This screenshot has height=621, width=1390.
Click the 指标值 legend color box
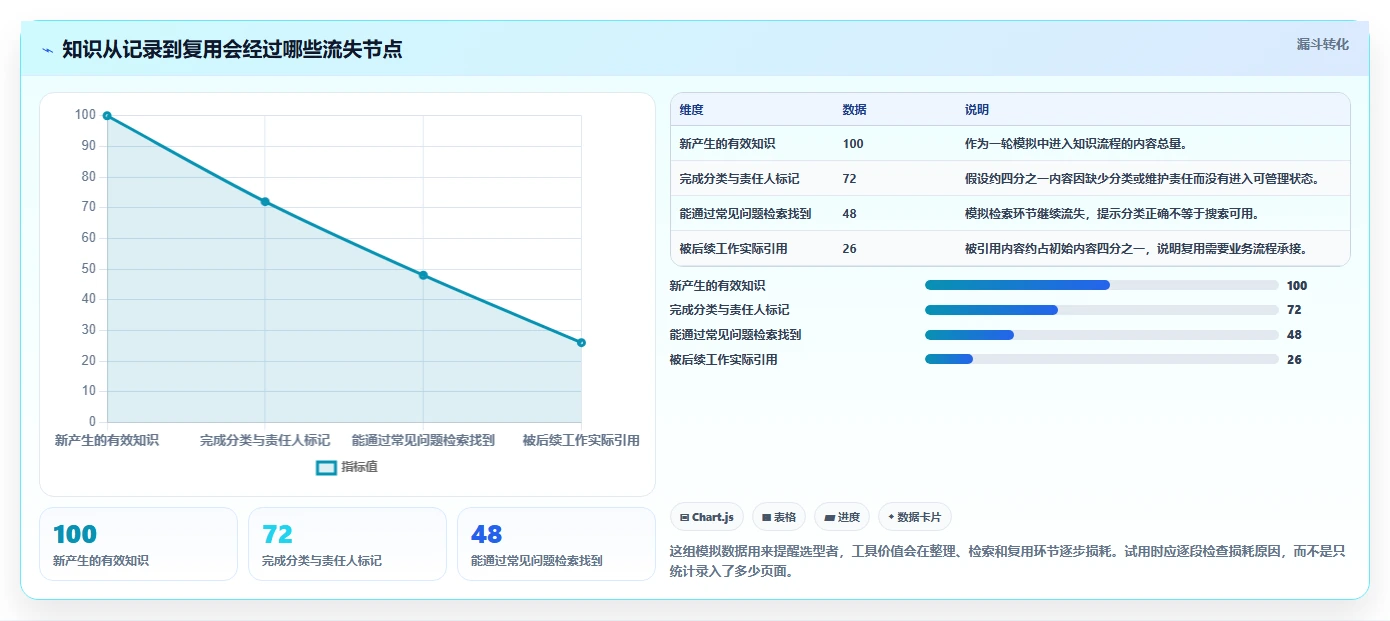click(x=326, y=467)
